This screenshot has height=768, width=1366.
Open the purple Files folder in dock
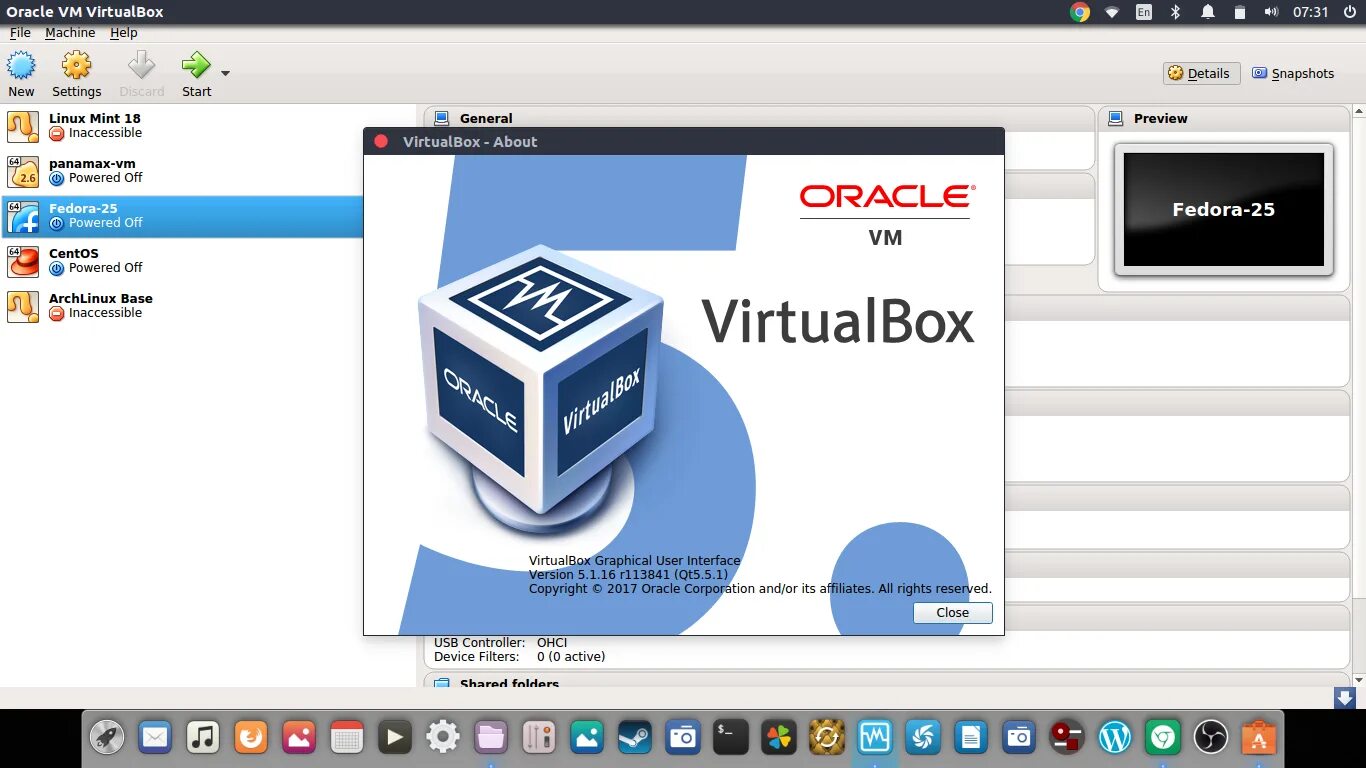pos(491,738)
